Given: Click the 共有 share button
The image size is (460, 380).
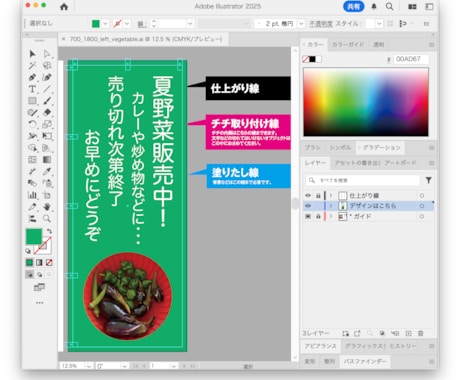Looking at the screenshot, I should point(354,6).
